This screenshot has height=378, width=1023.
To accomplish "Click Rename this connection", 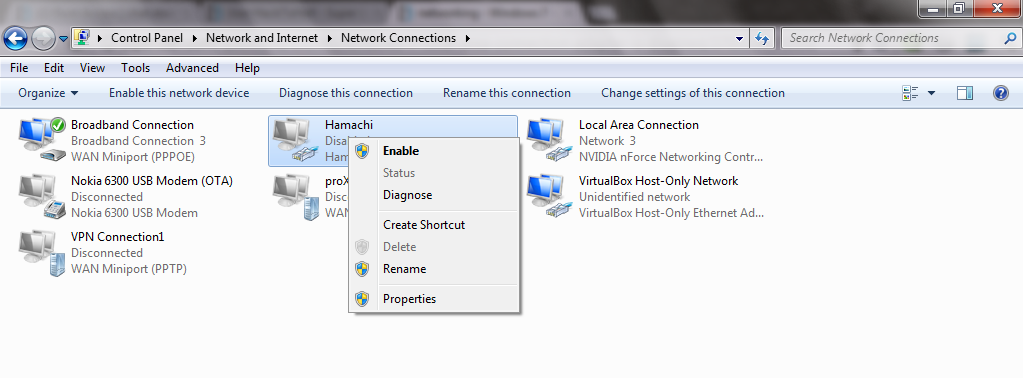I will [507, 93].
